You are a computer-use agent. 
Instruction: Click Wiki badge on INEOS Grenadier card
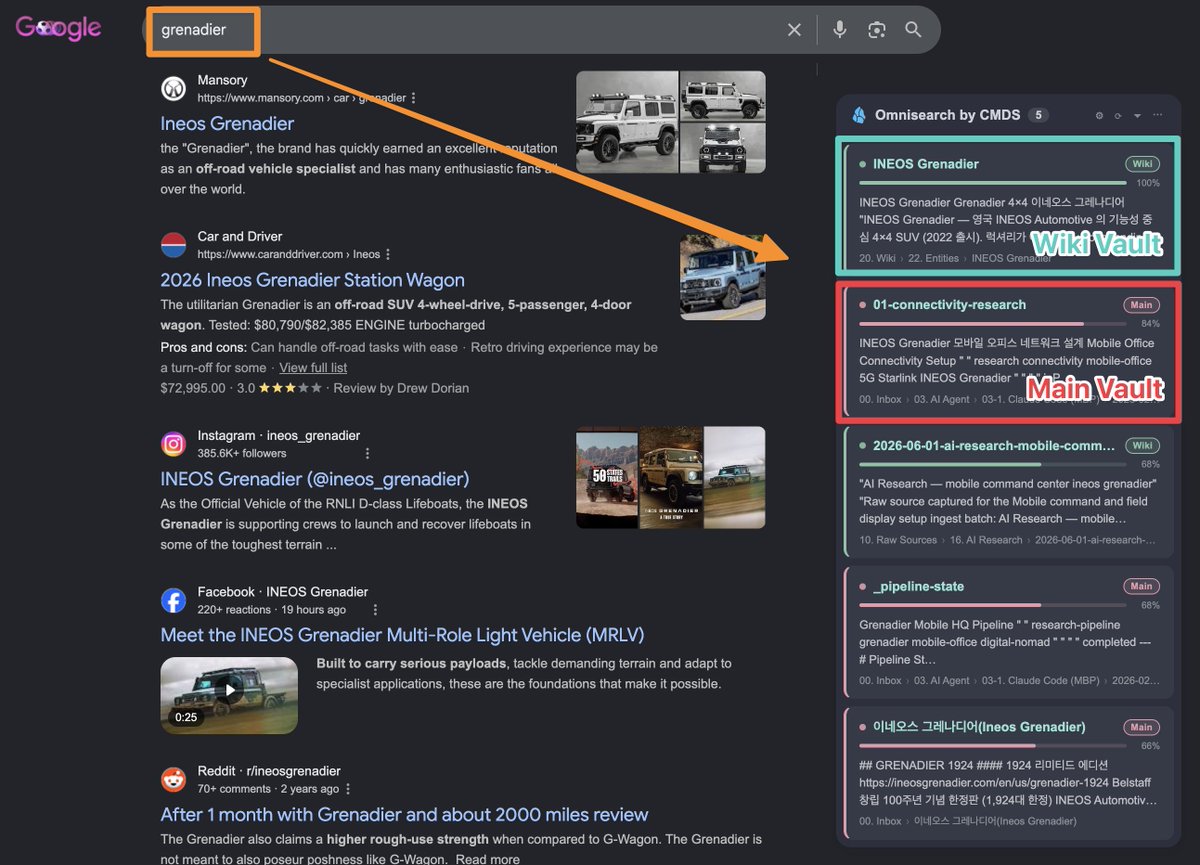click(x=1141, y=164)
